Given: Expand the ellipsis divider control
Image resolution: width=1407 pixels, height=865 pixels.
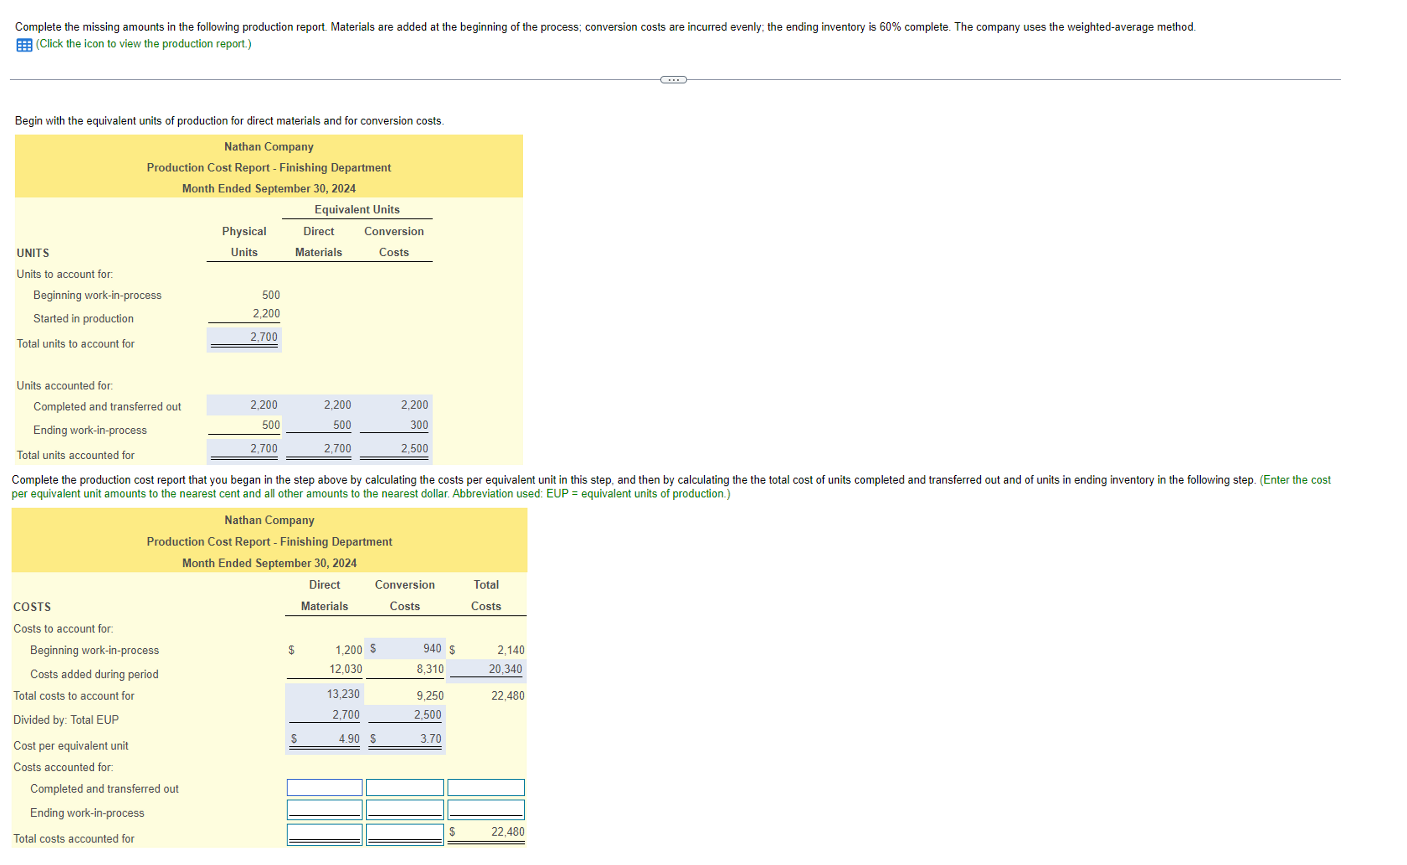Looking at the screenshot, I should (672, 78).
